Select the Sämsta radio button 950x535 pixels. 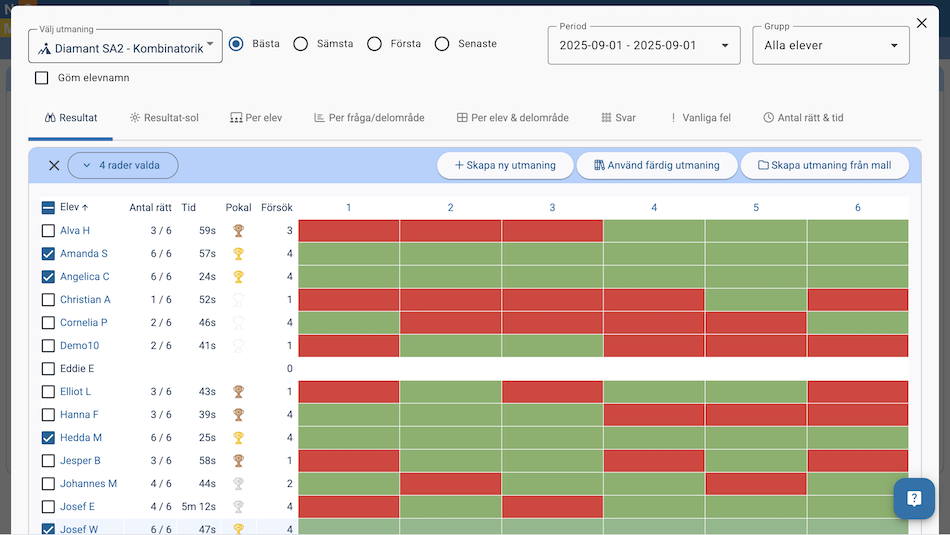pyautogui.click(x=300, y=44)
